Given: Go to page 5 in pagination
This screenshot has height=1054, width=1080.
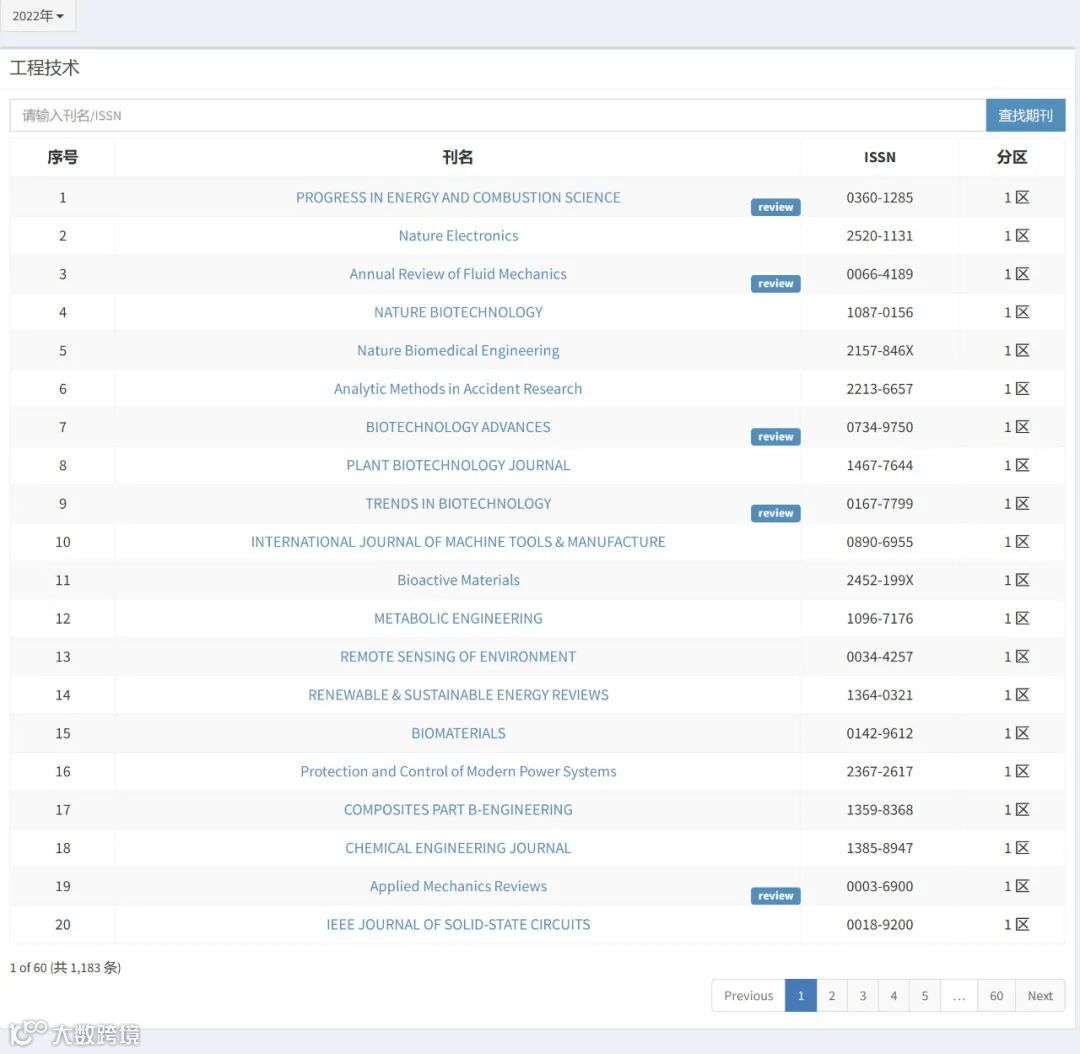Looking at the screenshot, I should (x=924, y=995).
